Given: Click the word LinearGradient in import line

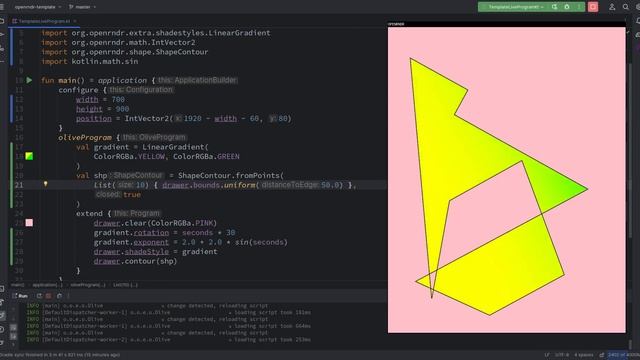Looking at the screenshot, I should coord(239,33).
